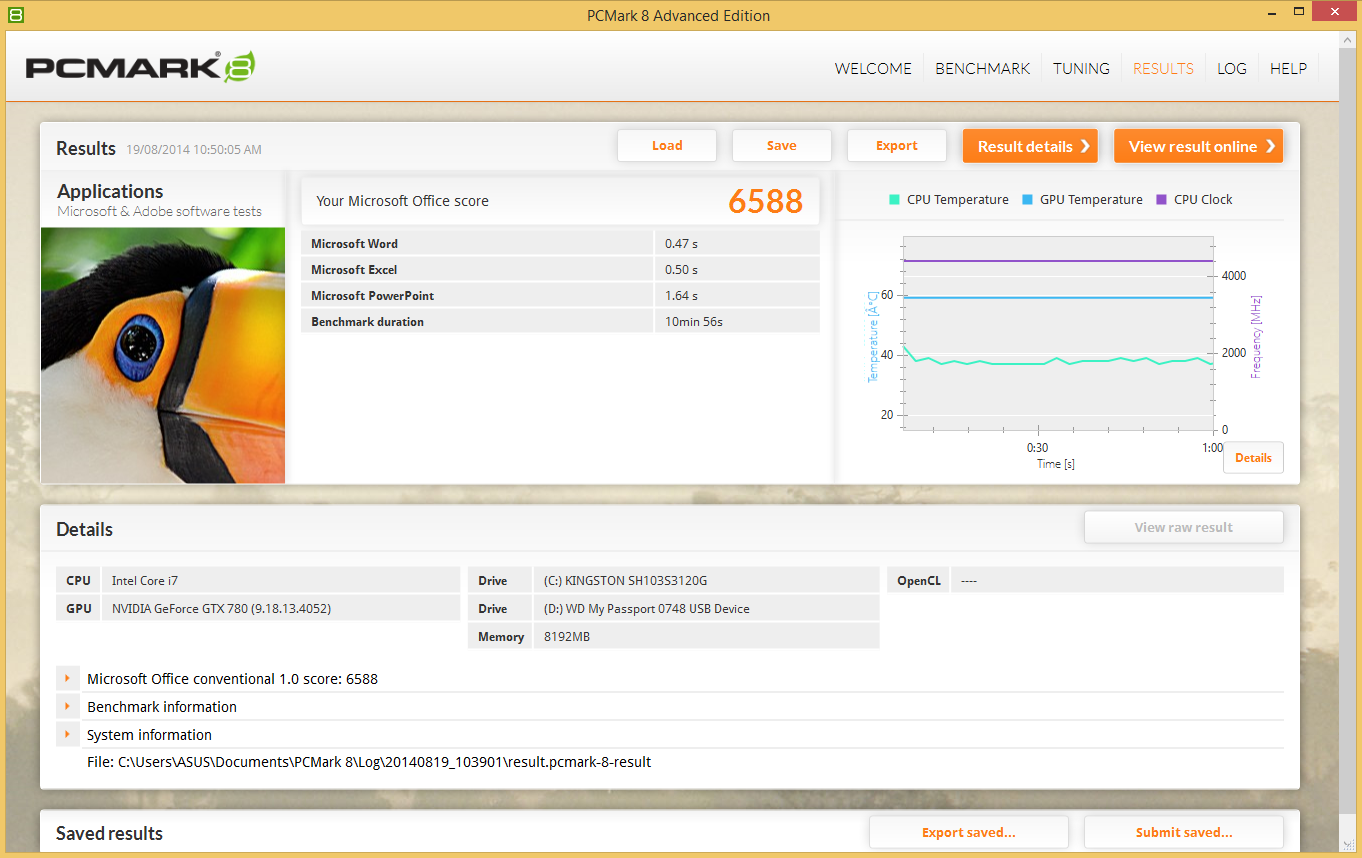This screenshot has height=858, width=1362.
Task: Click View result online
Action: tap(1198, 146)
